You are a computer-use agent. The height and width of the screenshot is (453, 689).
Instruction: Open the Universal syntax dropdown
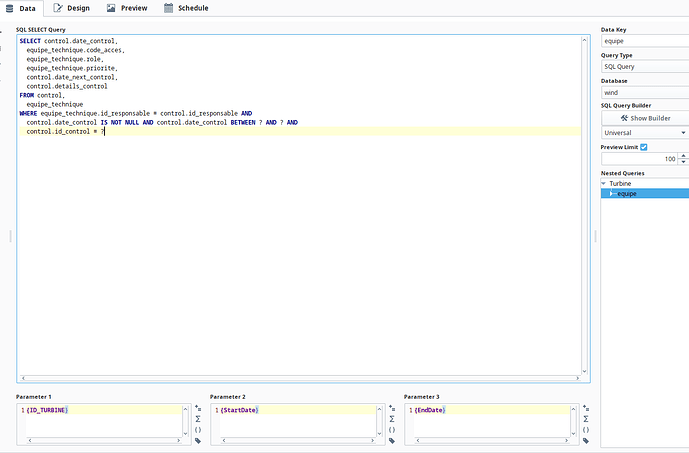(x=645, y=133)
